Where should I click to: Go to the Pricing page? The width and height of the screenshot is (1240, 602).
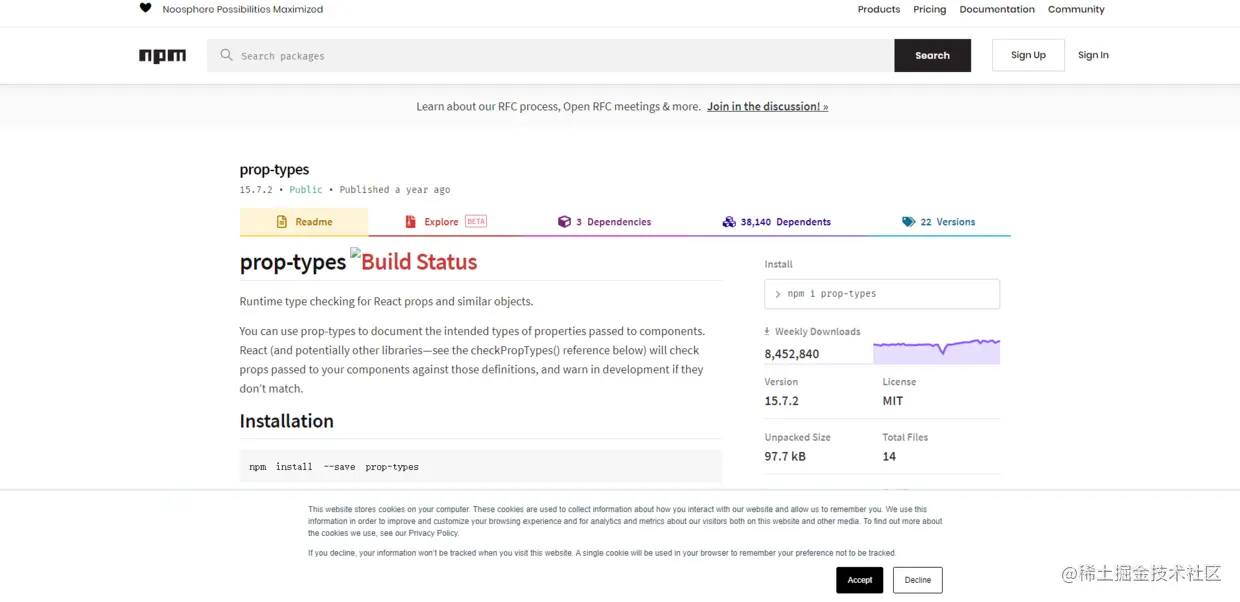930,9
